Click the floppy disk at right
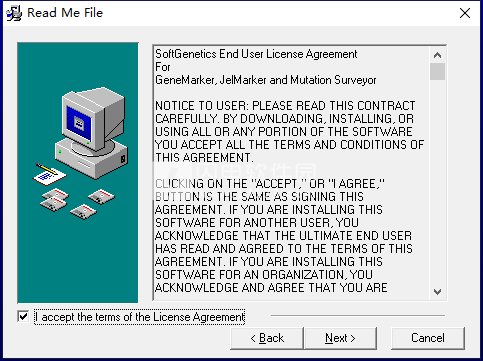Image resolution: width=483 pixels, height=361 pixels. (101, 197)
